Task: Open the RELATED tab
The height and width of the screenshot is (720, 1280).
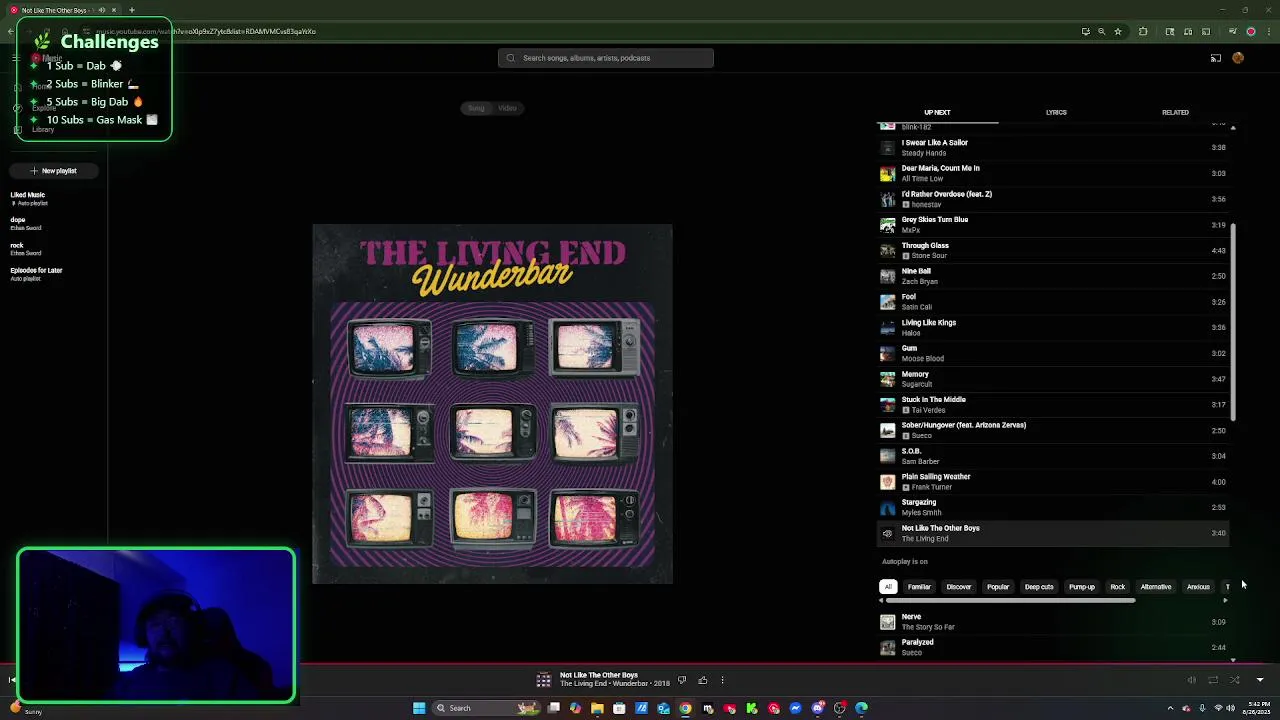Action: point(1175,112)
